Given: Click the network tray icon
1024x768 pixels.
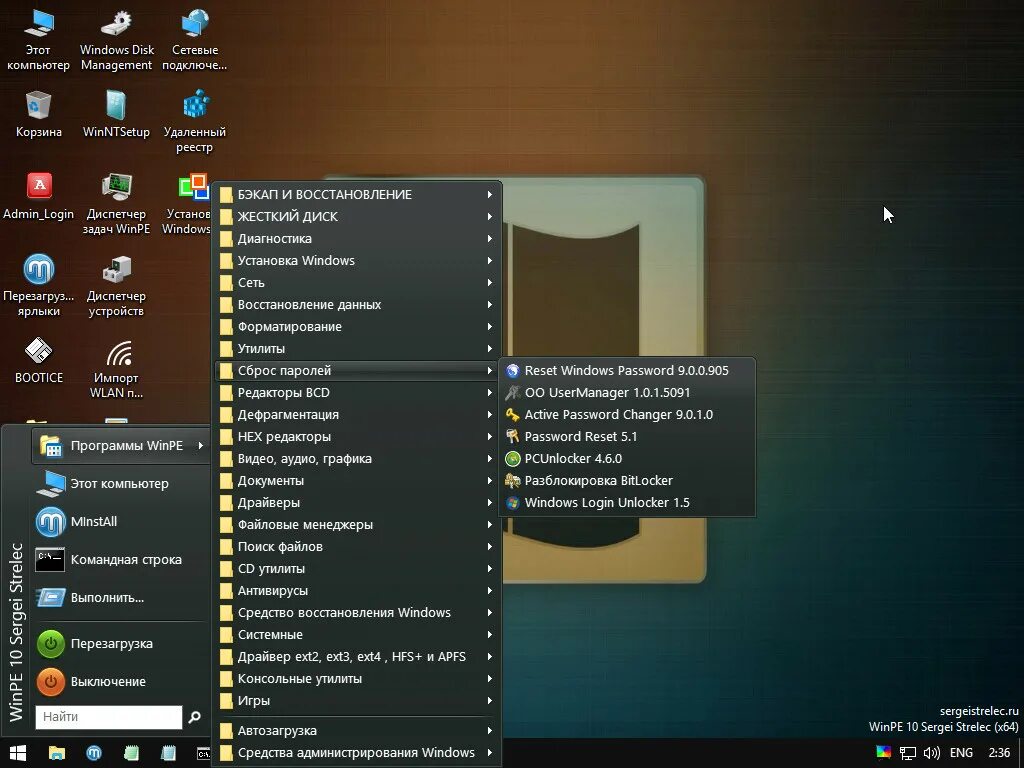Looking at the screenshot, I should [908, 753].
